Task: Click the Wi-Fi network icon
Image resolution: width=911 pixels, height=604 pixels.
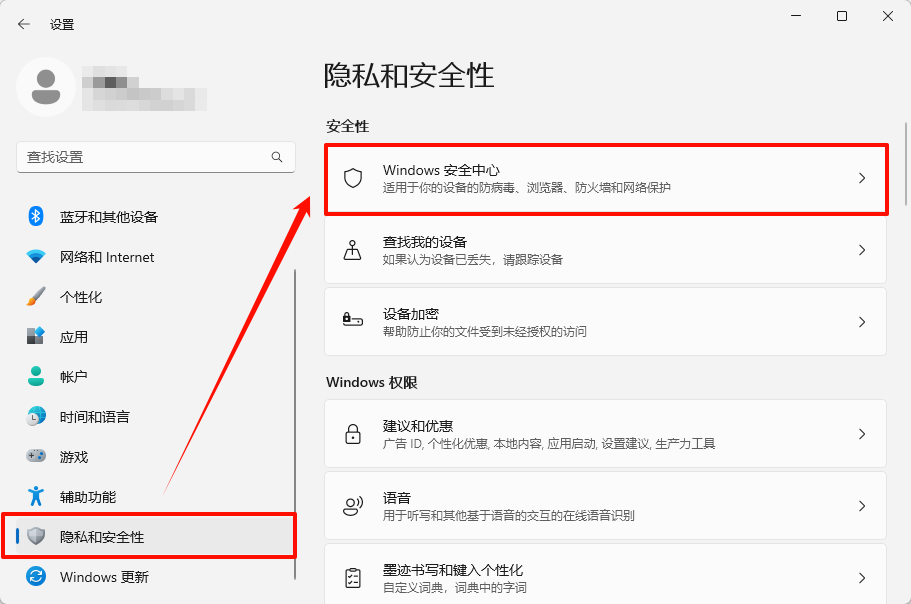Action: coord(36,257)
